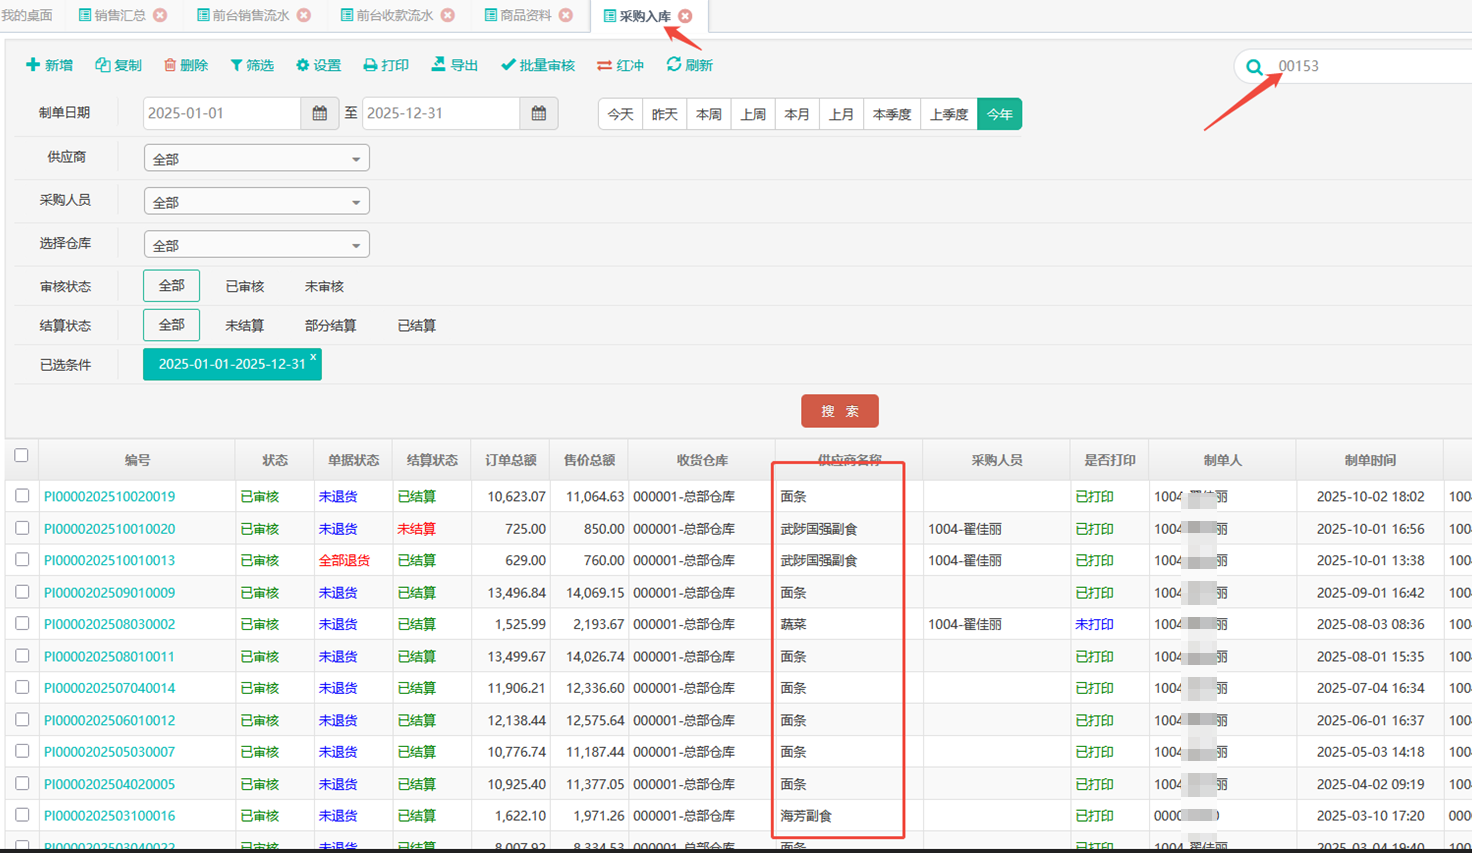Viewport: 1472px width, 853px height.
Task: Check the row PI0000202510020019 checkbox
Action: point(22,496)
